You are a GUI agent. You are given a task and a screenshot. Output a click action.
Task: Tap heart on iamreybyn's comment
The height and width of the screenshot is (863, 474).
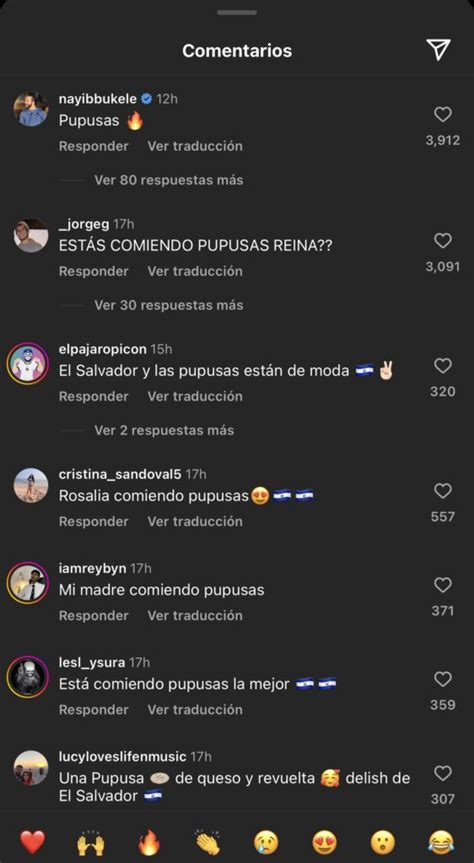(443, 585)
